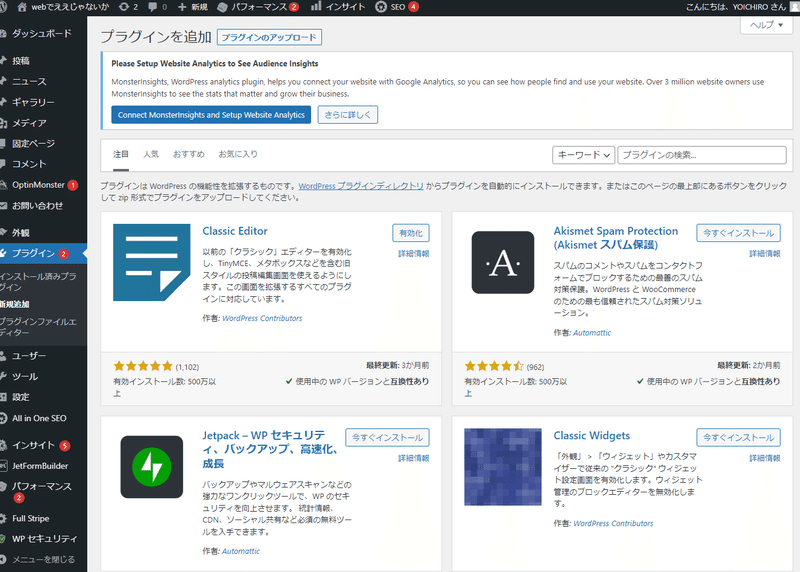
Task: Open 詳細情報 for Jetpack
Action: [413, 458]
